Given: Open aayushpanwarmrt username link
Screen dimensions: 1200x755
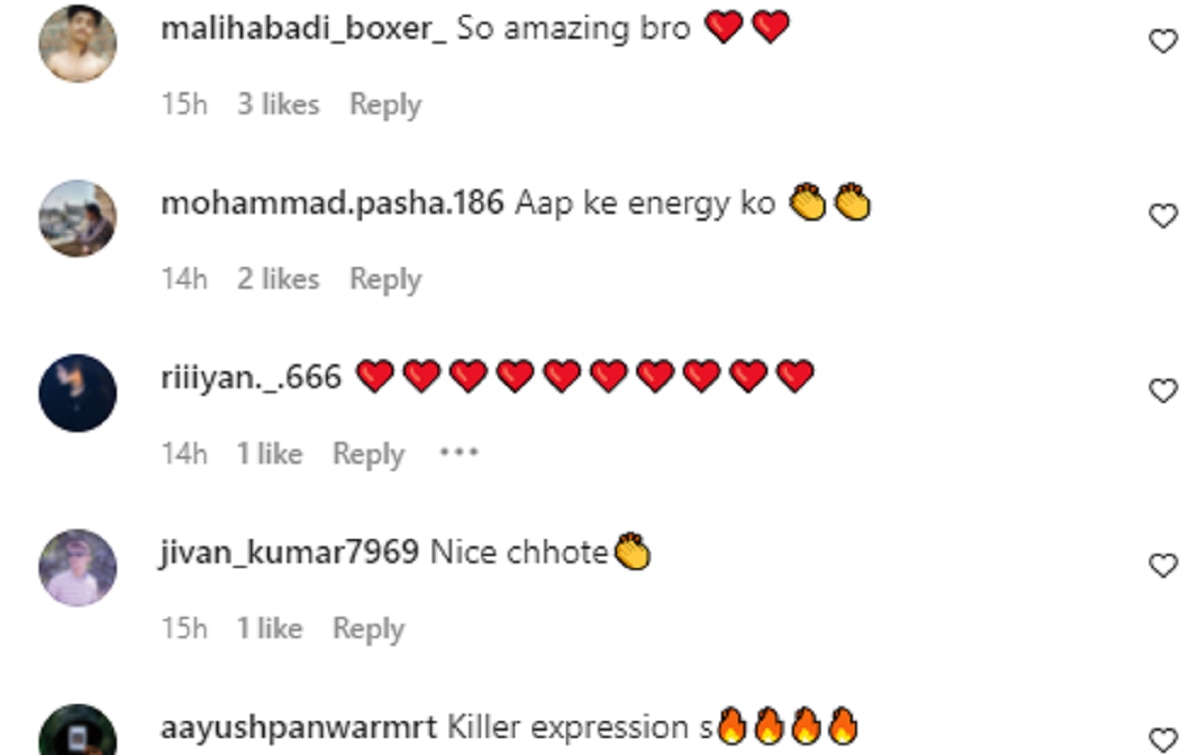Looking at the screenshot, I should [298, 727].
